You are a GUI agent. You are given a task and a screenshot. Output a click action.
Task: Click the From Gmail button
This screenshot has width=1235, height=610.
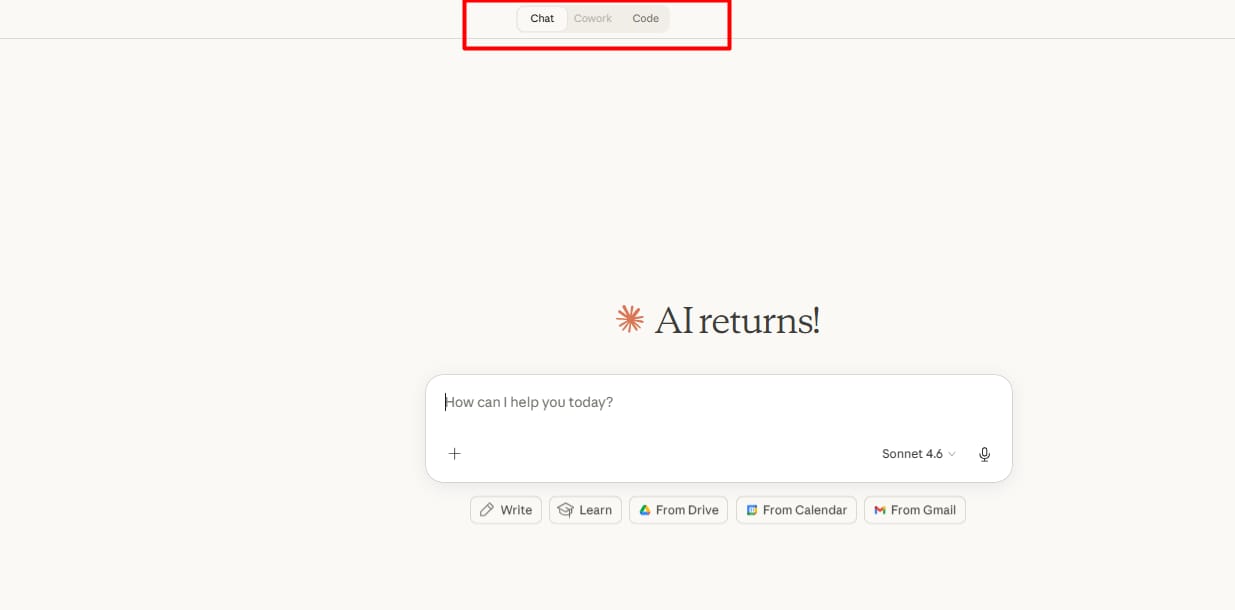click(915, 510)
